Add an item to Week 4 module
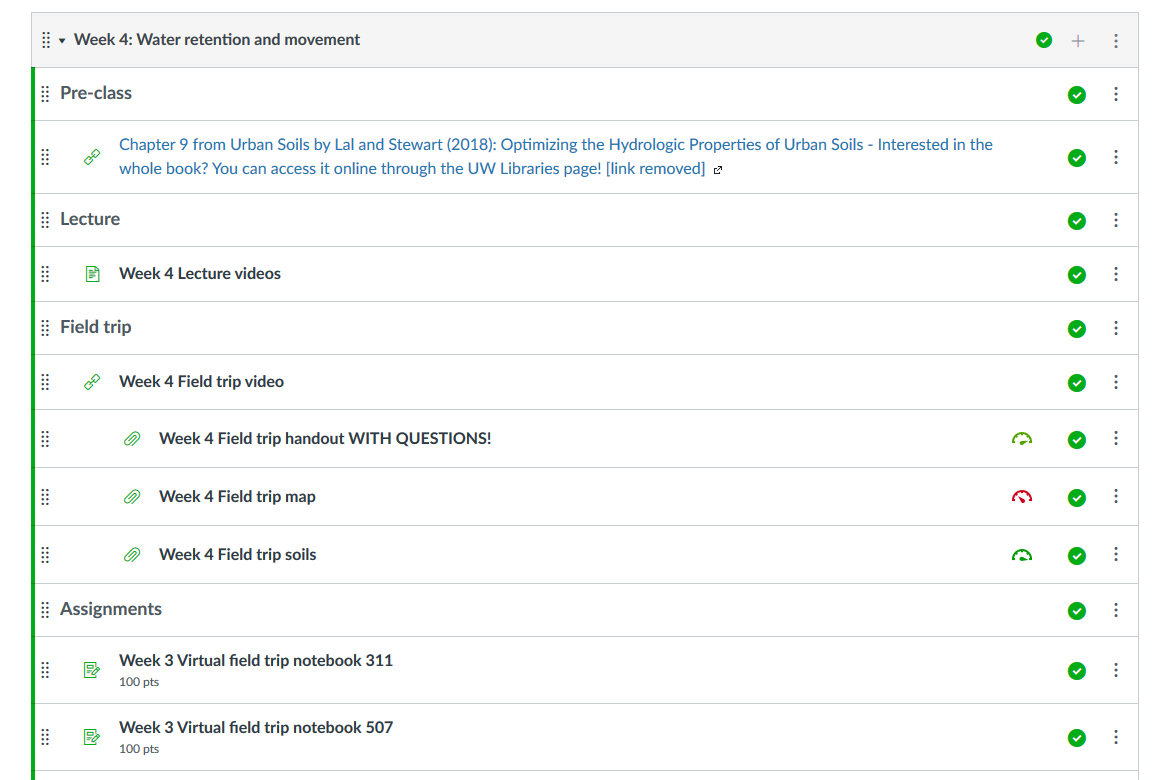The width and height of the screenshot is (1170, 780). 1077,41
